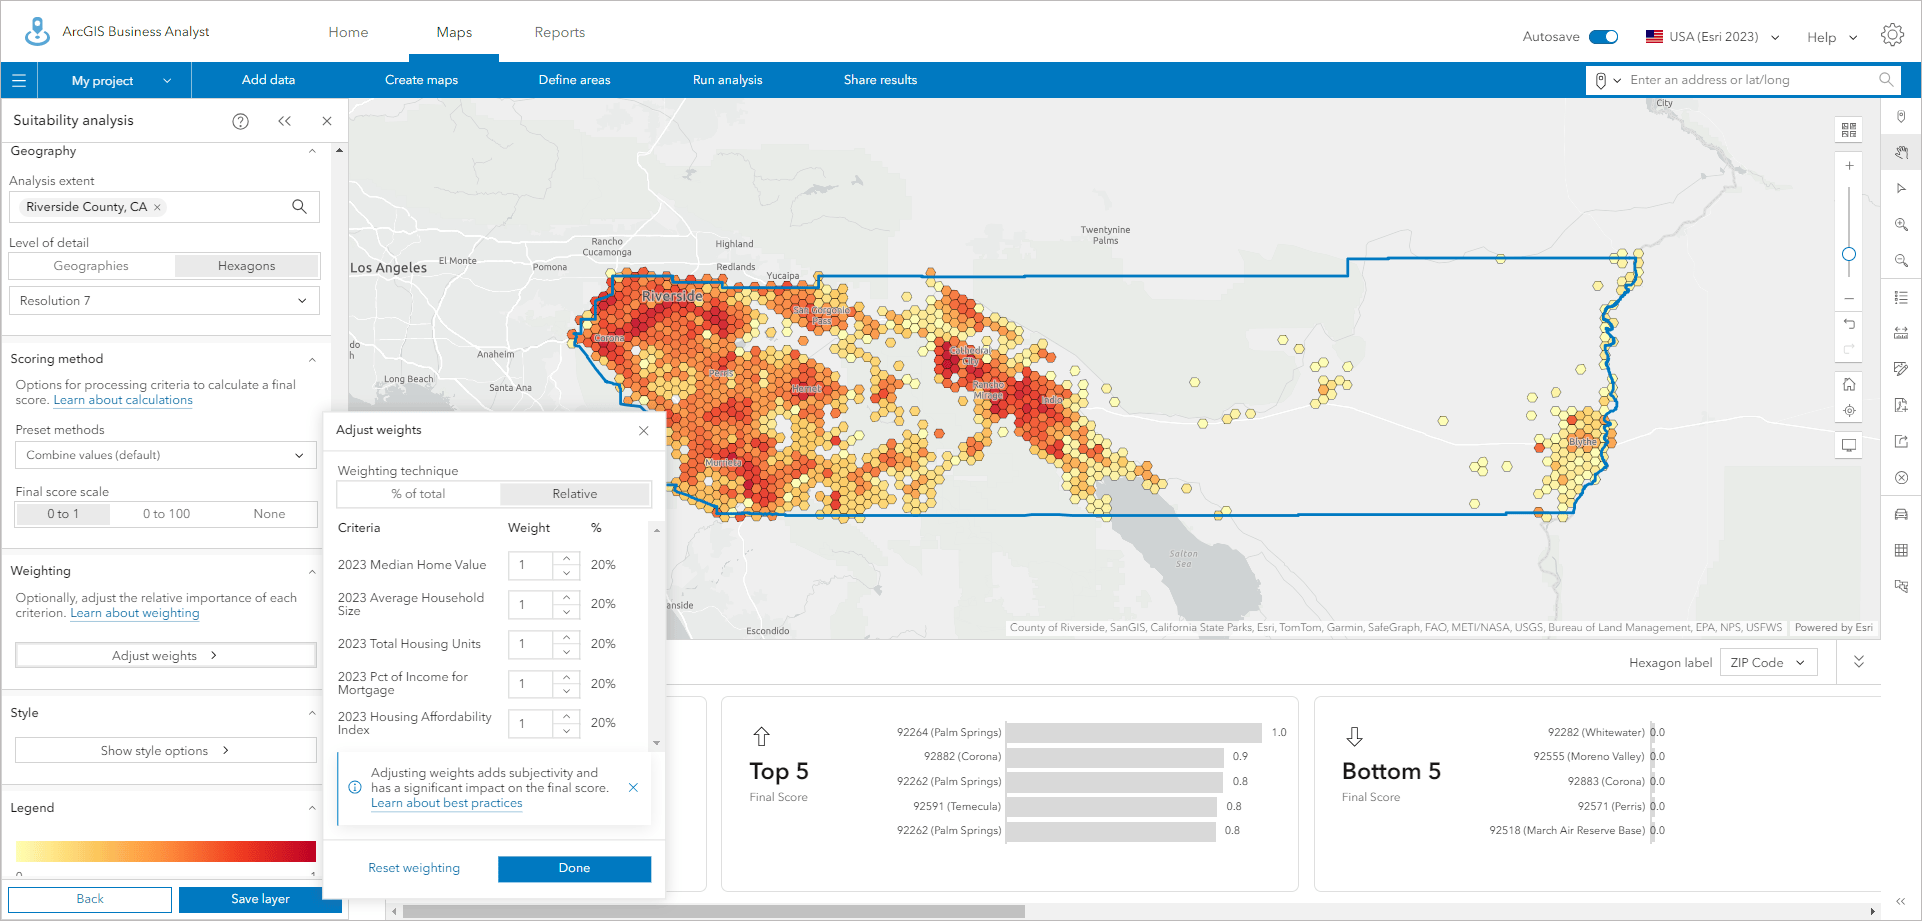Undo the last map action

1849,325
